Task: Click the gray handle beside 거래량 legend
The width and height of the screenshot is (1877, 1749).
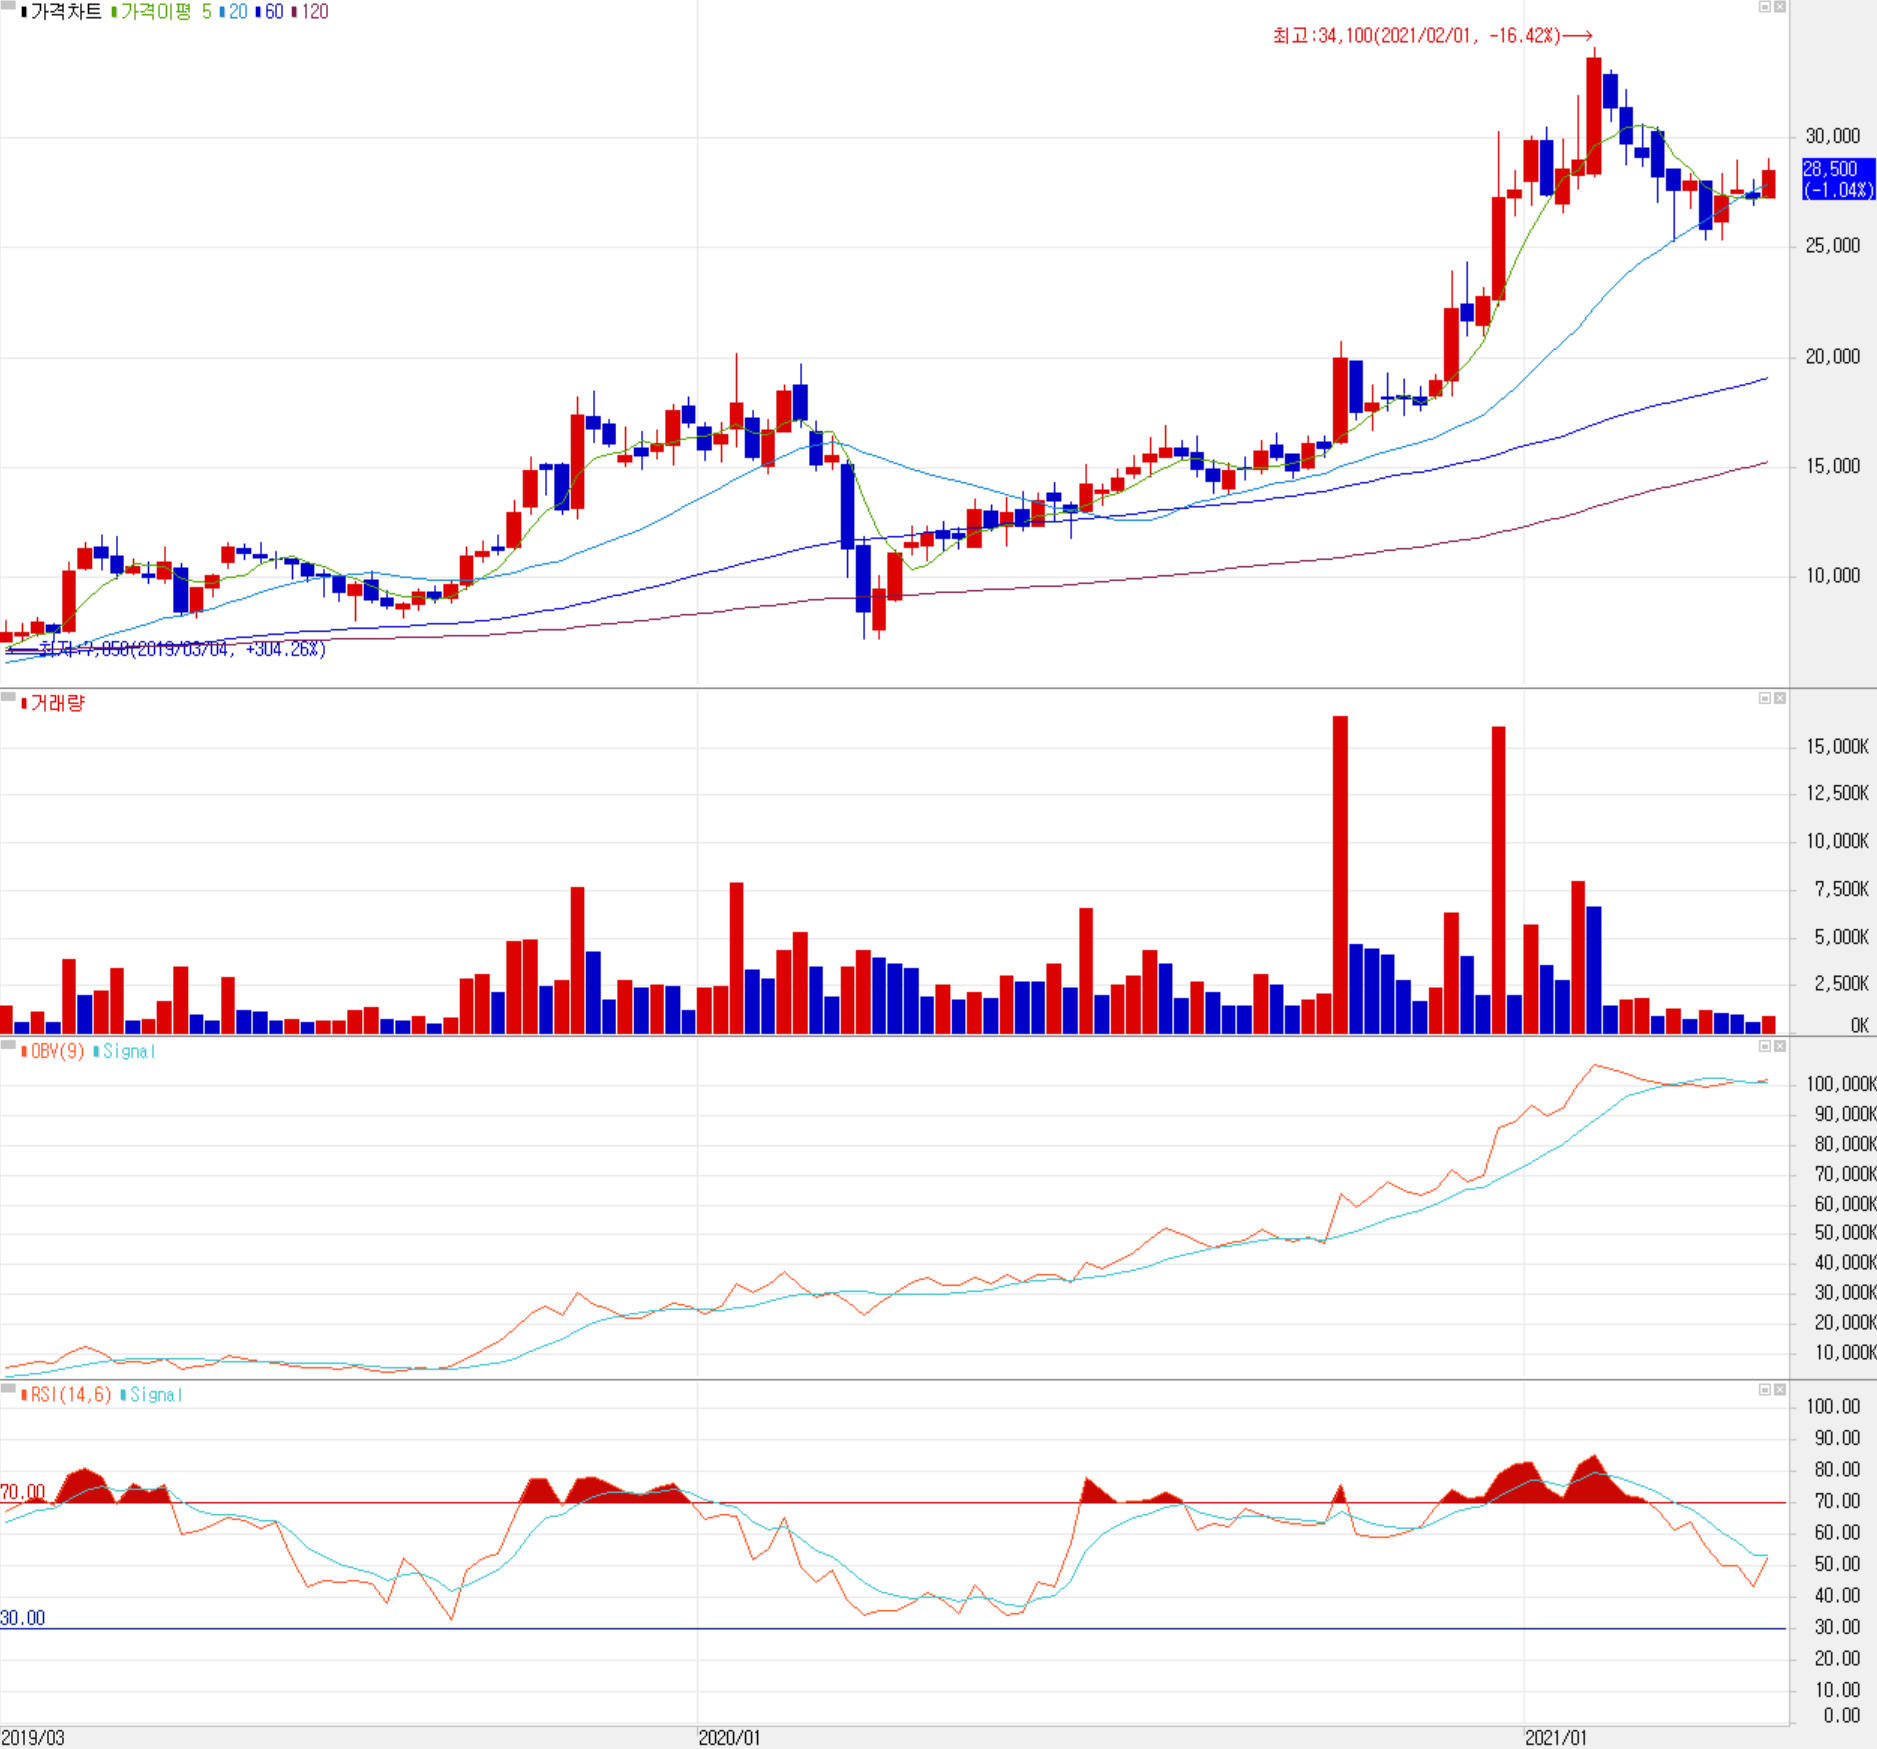Action: (x=8, y=696)
